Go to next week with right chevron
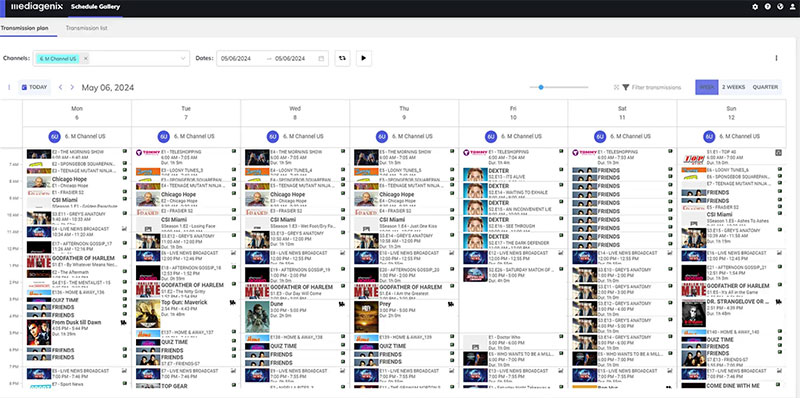The image size is (800, 398). click(72, 87)
